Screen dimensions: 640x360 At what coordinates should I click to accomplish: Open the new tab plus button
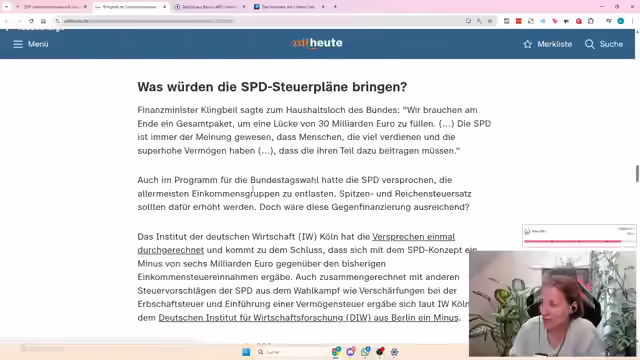[x=335, y=7]
